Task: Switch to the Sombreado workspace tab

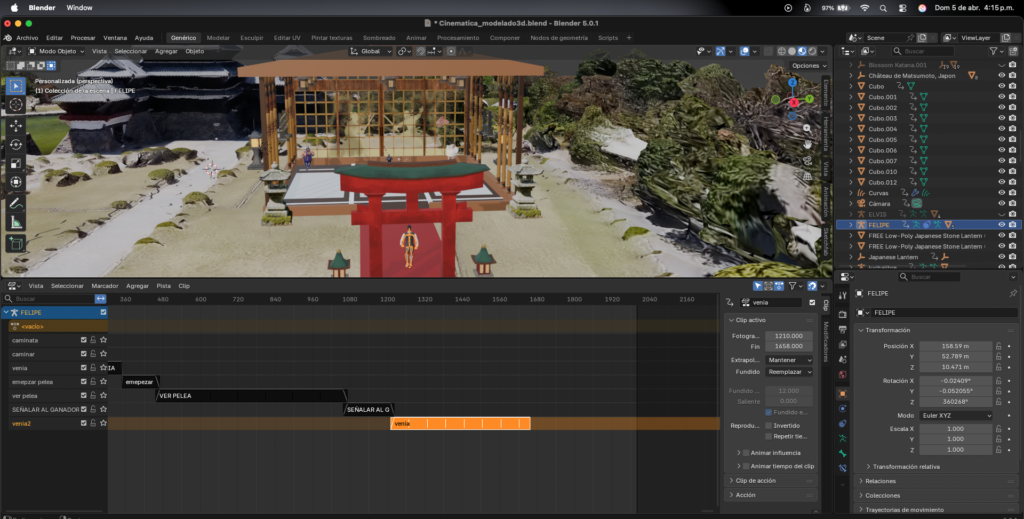Action: (x=378, y=37)
